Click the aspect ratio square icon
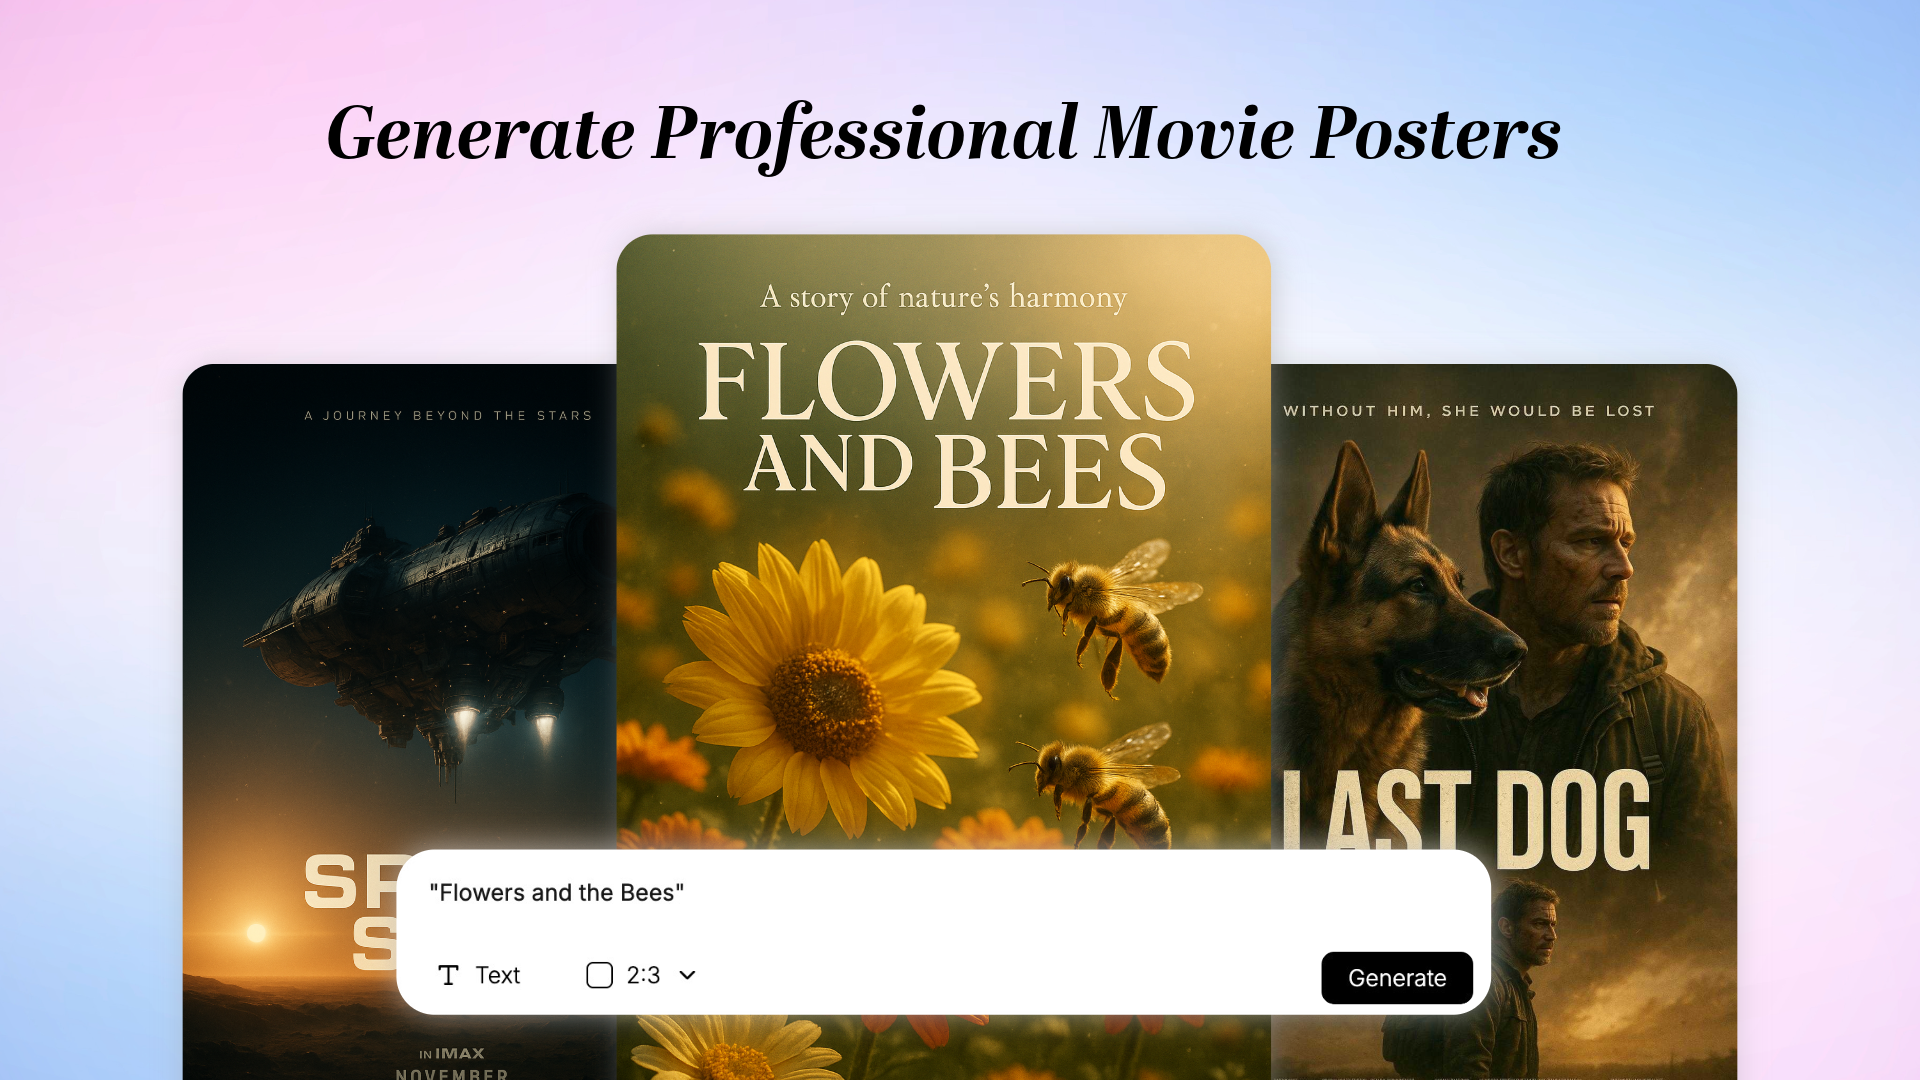This screenshot has height=1080, width=1920. 599,975
